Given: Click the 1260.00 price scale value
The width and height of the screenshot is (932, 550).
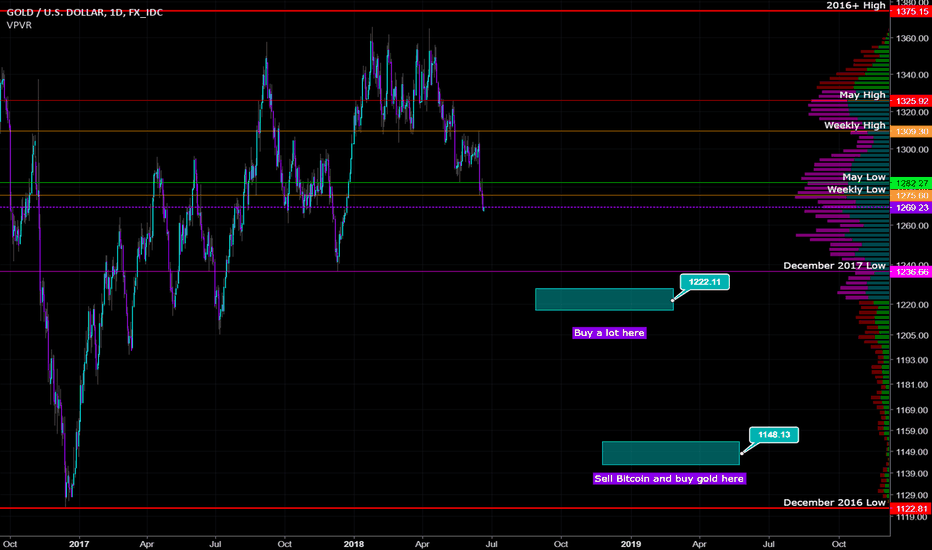Looking at the screenshot, I should point(912,225).
